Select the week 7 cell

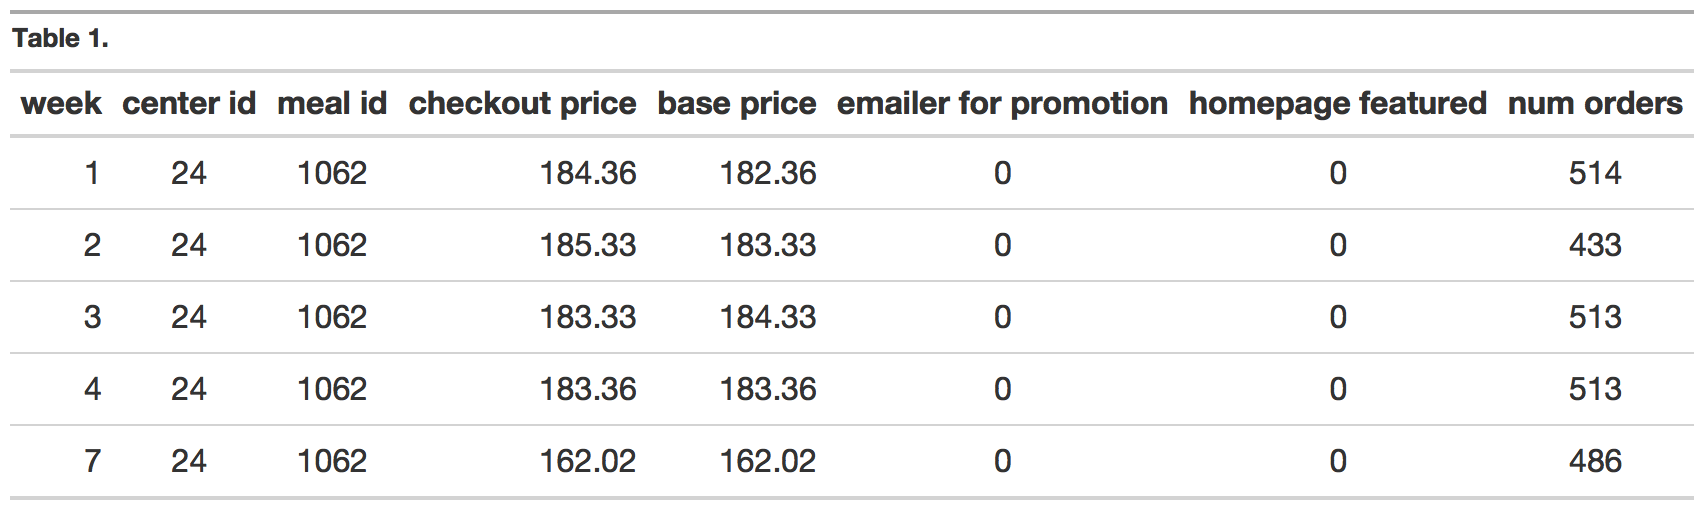(92, 462)
